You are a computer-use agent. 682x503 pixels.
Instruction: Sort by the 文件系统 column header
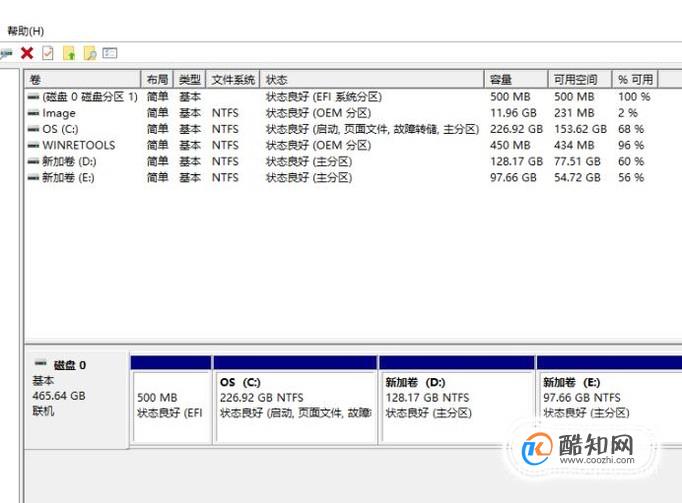pos(233,80)
